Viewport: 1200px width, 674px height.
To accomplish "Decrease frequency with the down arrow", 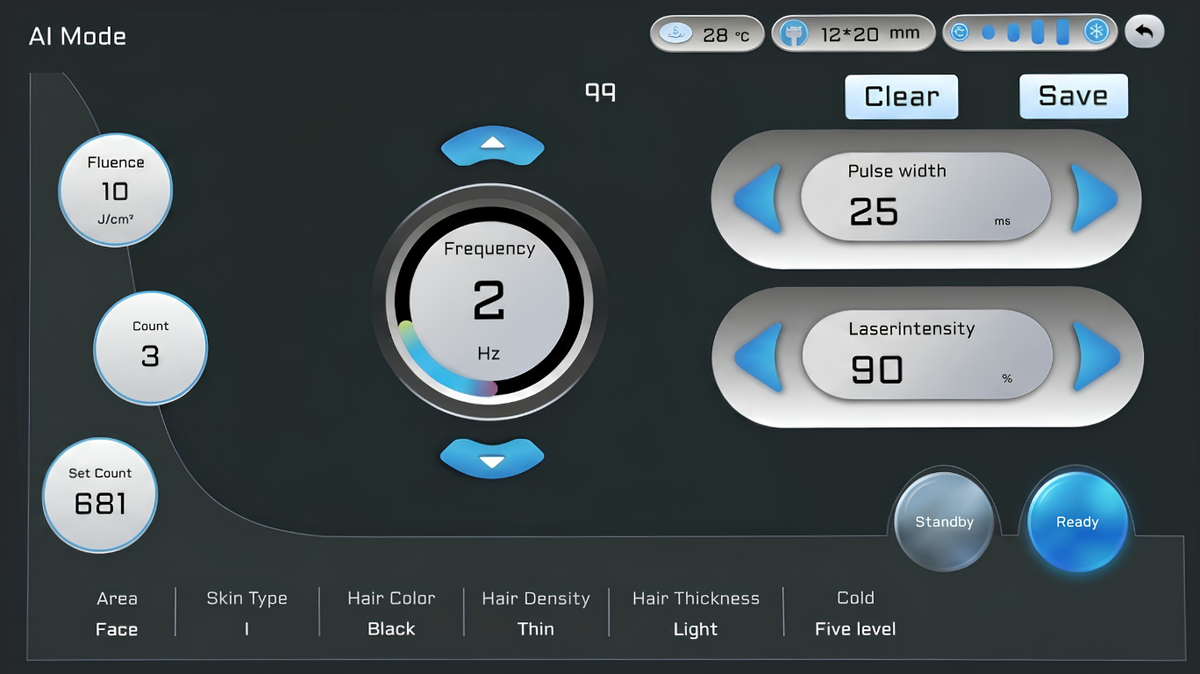I will tap(492, 458).
